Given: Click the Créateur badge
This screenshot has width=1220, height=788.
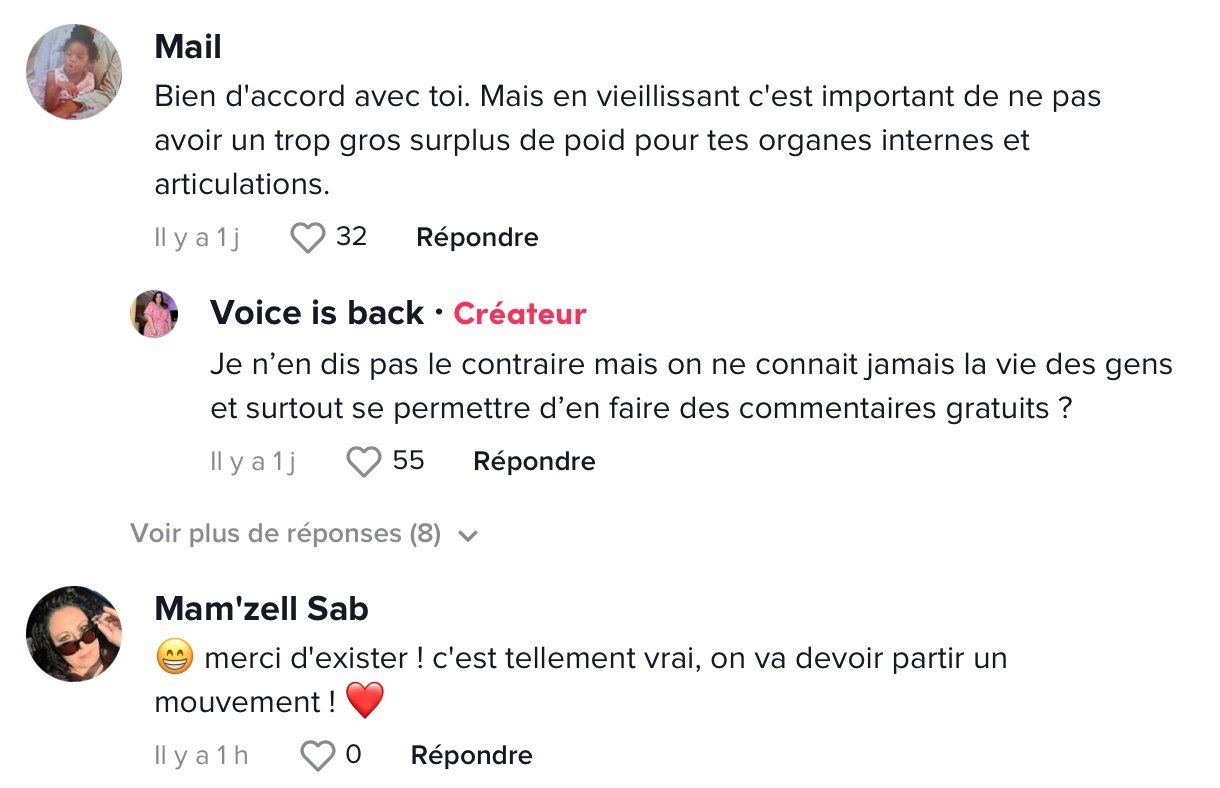Looking at the screenshot, I should (x=520, y=314).
